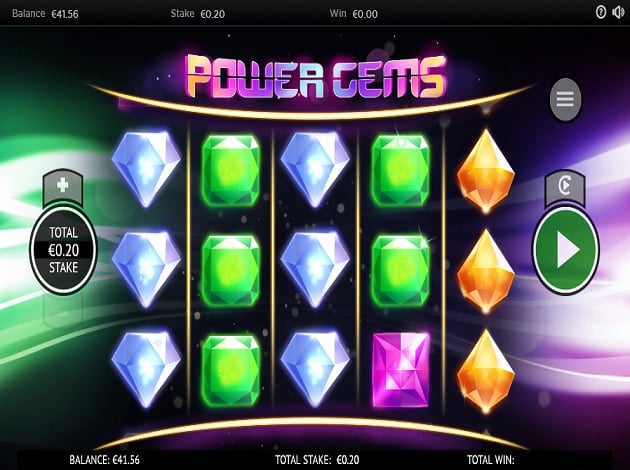Click the top orange crystal gem

coord(485,171)
